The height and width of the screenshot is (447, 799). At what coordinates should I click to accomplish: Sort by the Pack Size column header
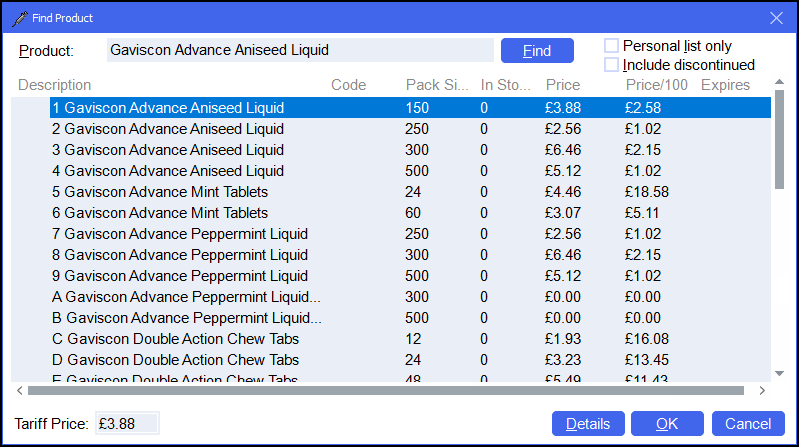tap(436, 85)
